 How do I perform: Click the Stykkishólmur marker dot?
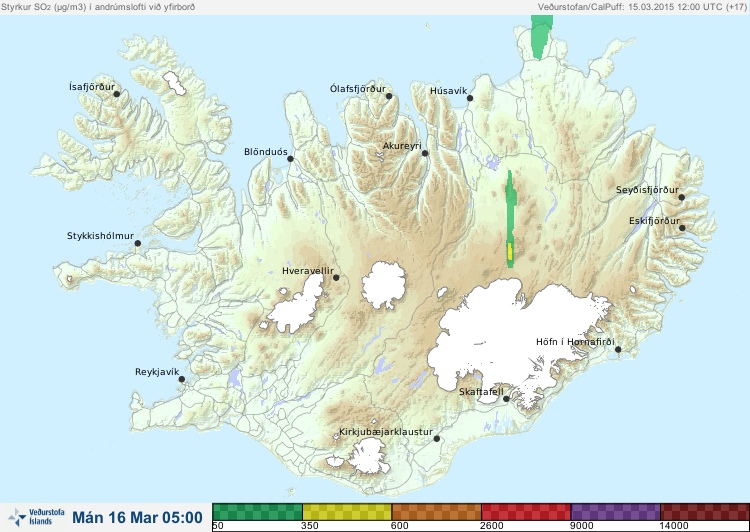(x=138, y=243)
